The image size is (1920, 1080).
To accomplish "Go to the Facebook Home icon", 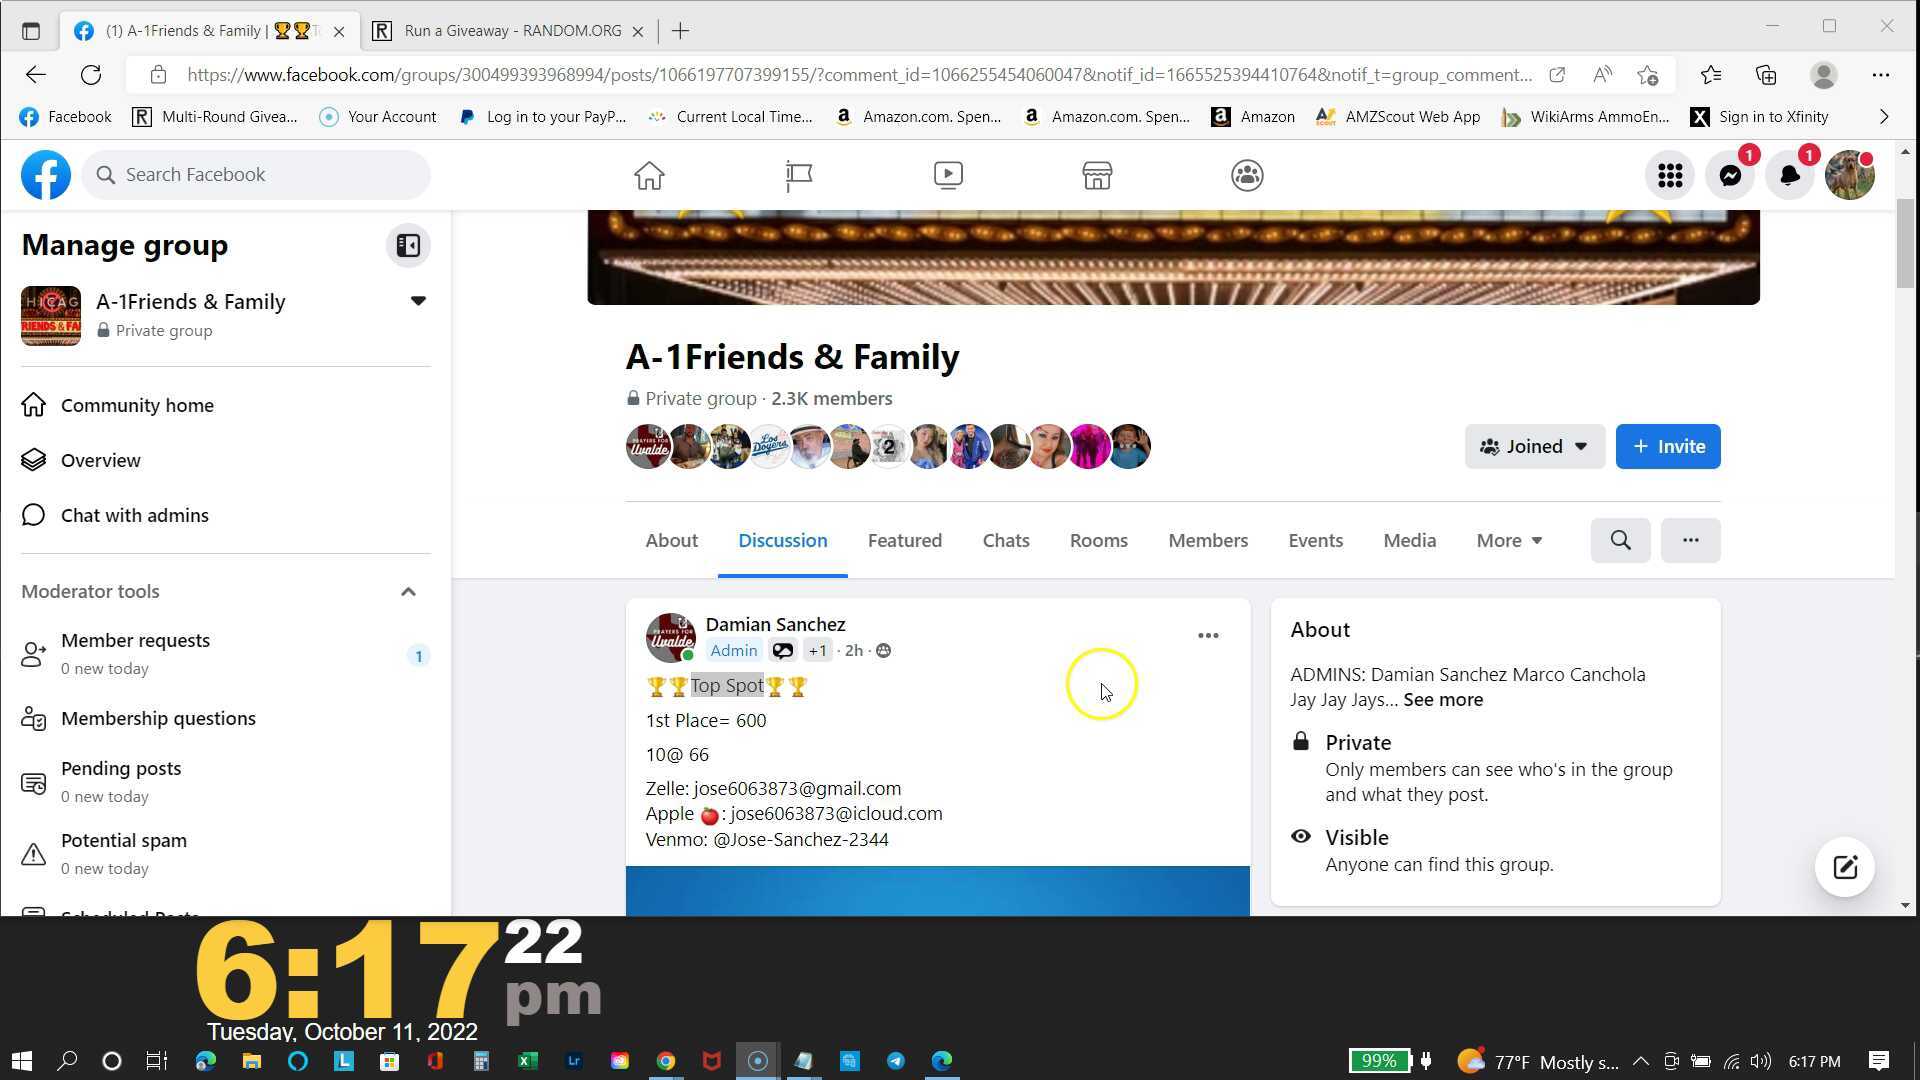I will [649, 175].
